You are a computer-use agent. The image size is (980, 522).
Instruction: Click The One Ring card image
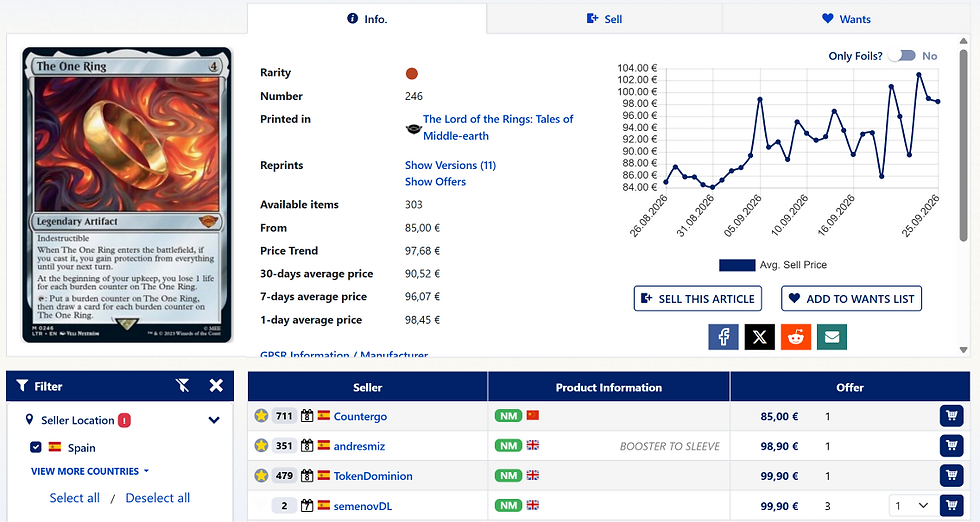(x=127, y=195)
